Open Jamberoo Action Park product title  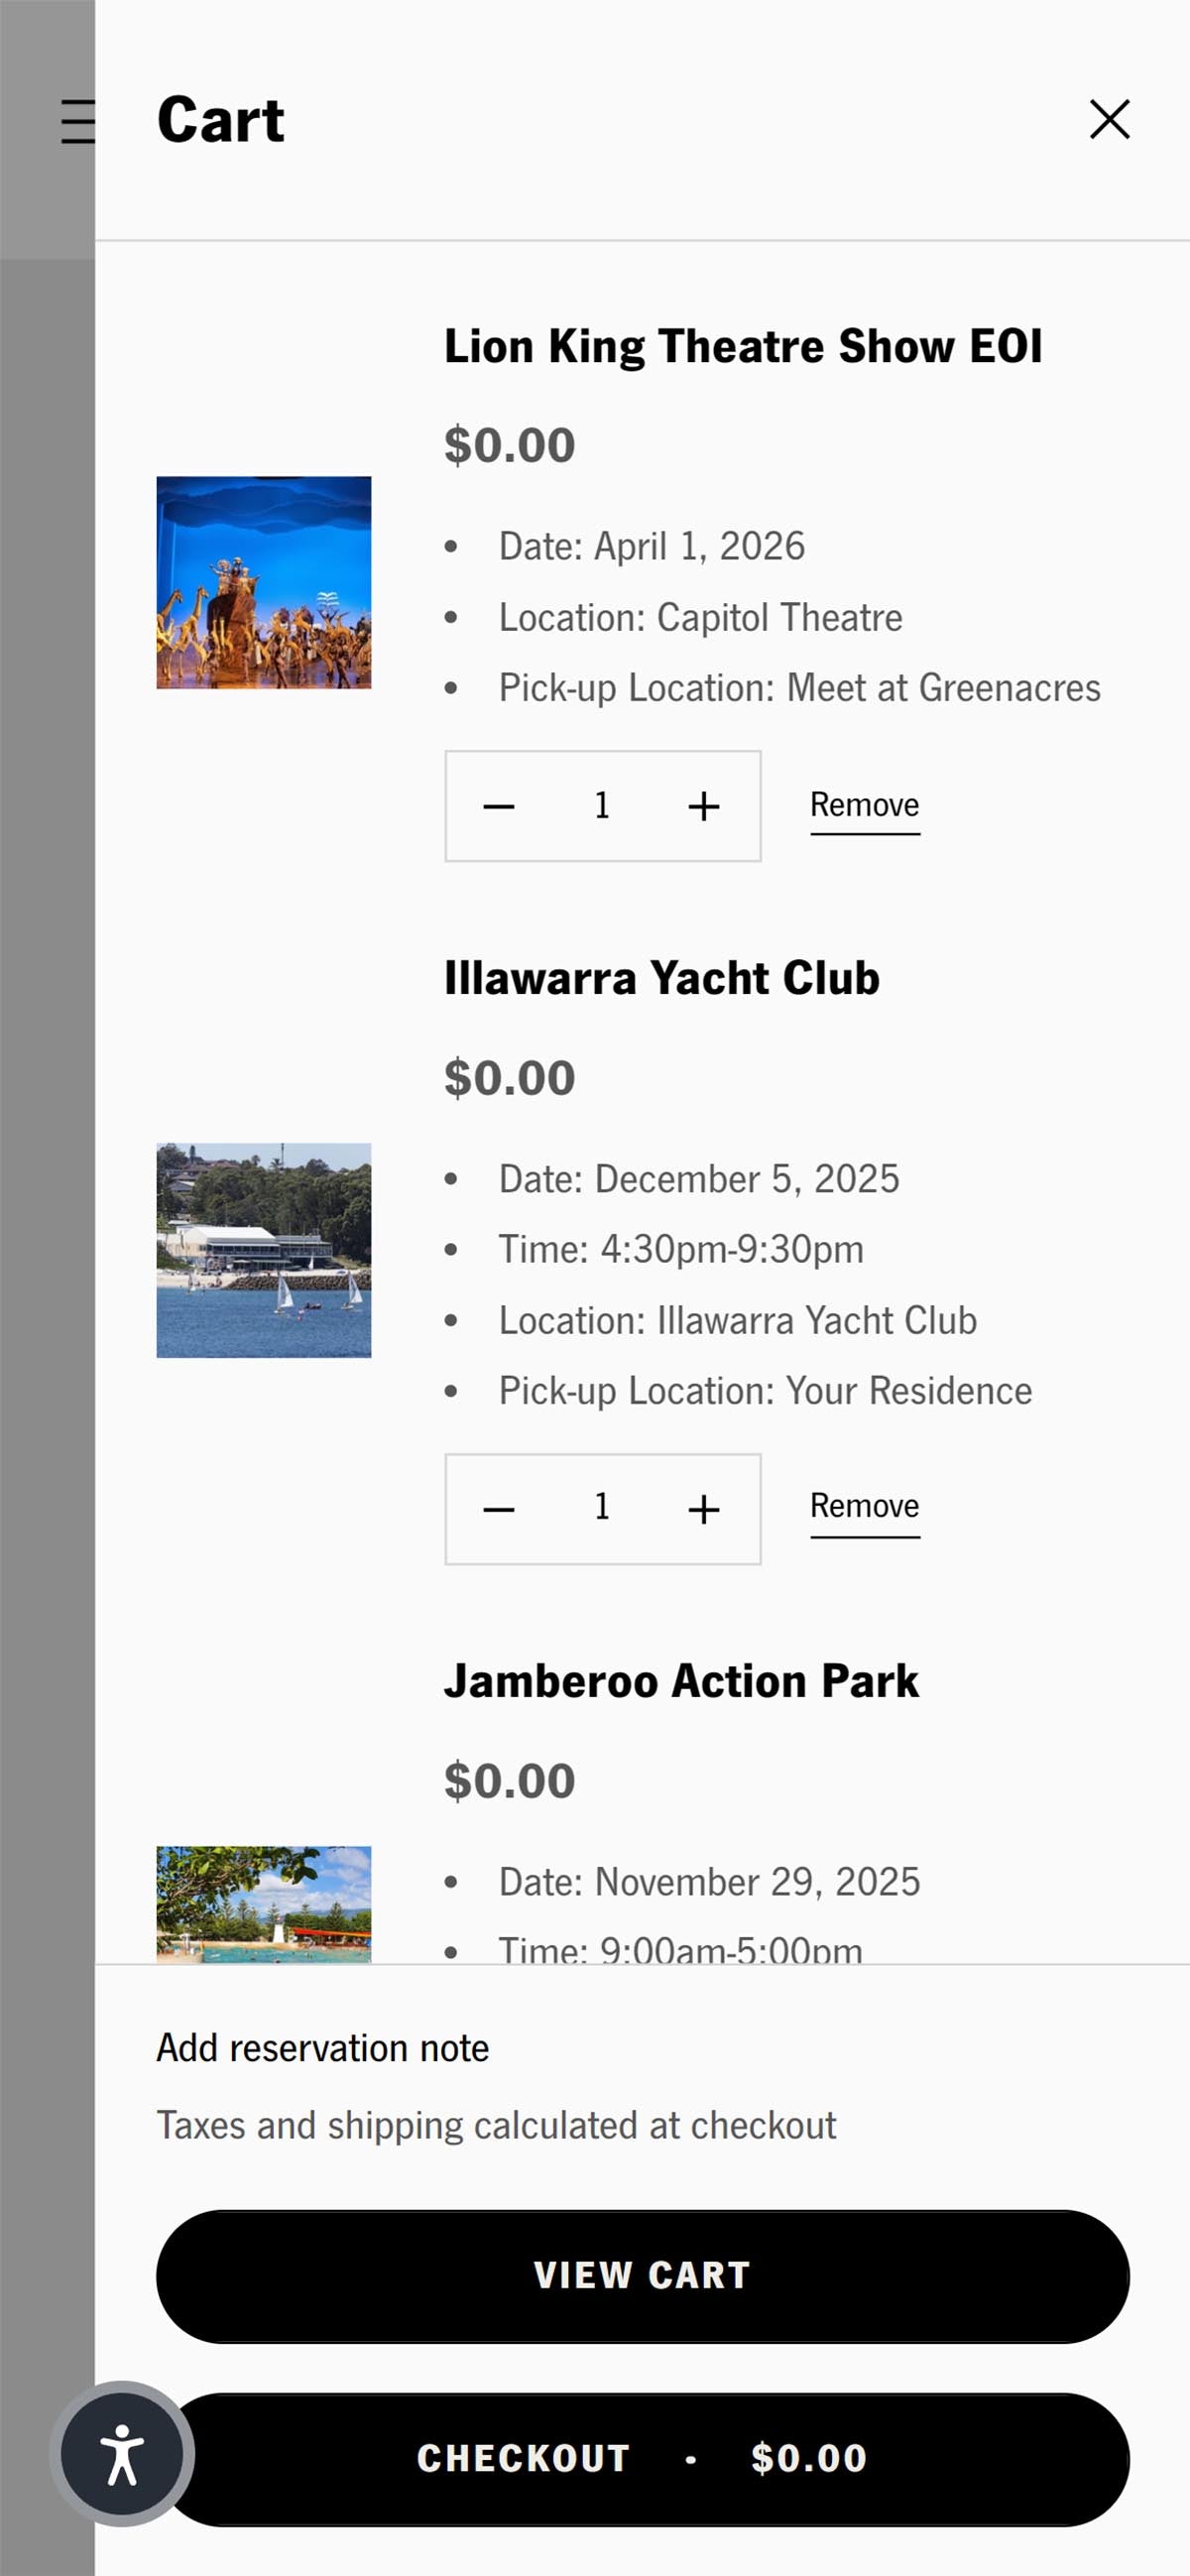tap(681, 1681)
